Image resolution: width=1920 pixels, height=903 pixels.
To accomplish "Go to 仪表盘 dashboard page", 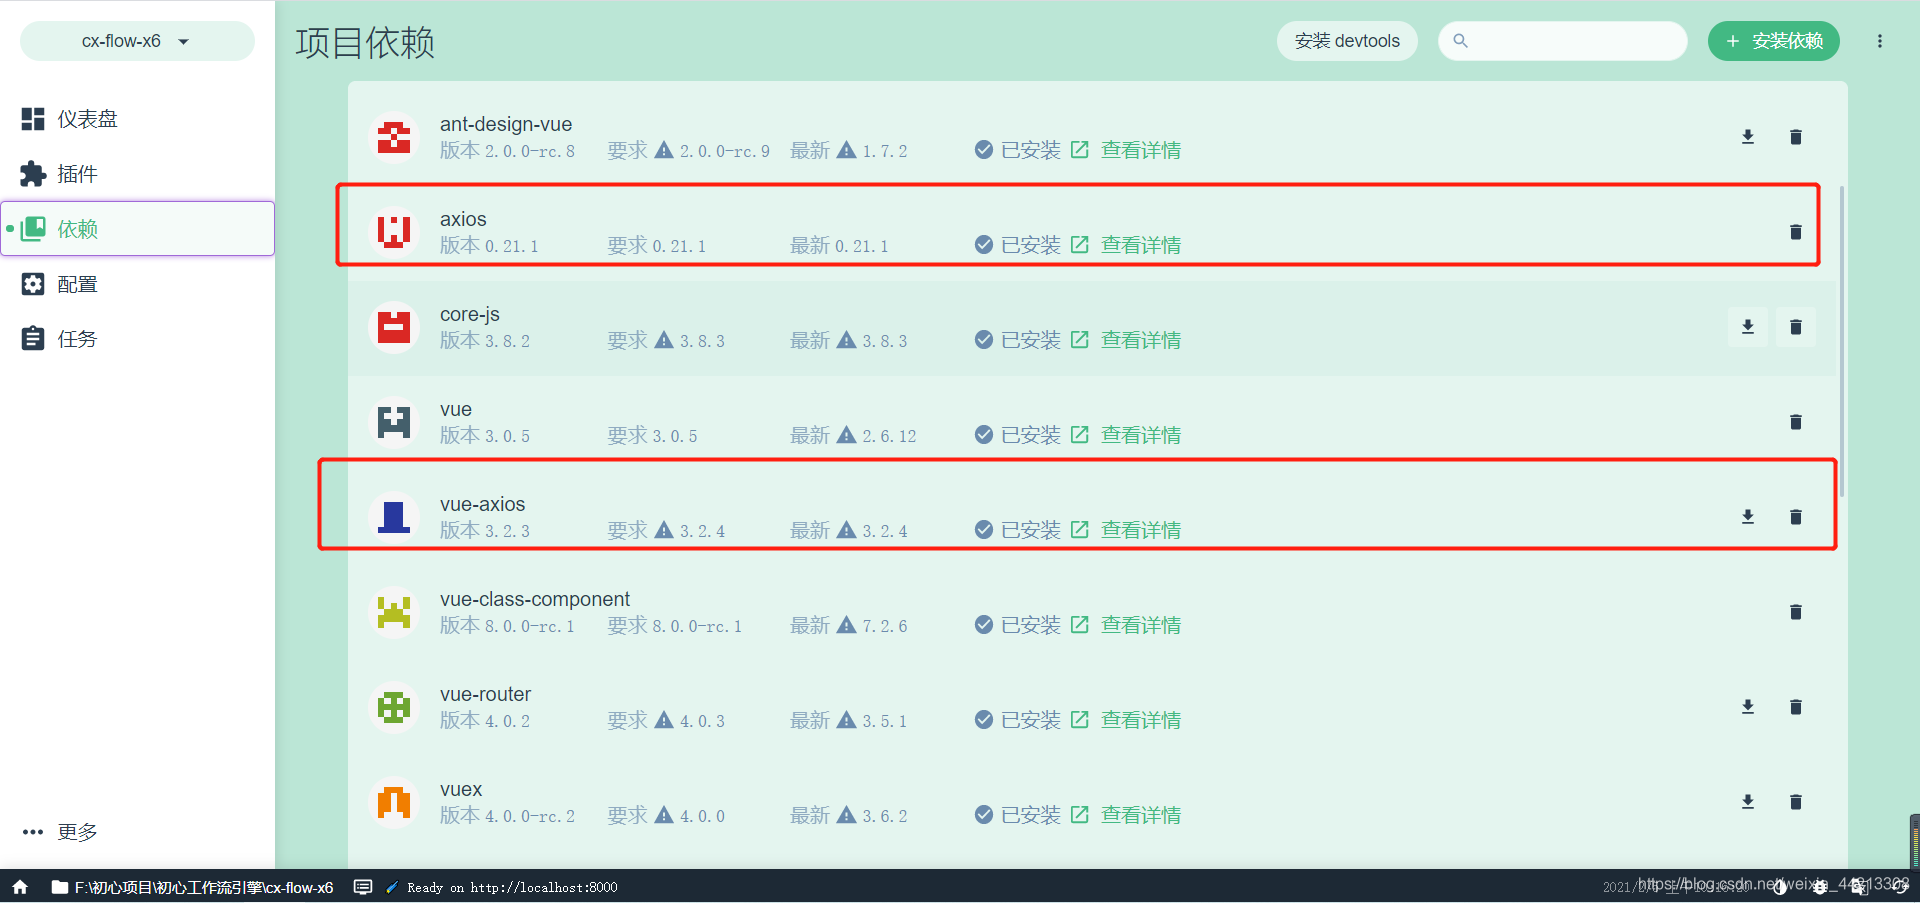I will [137, 119].
